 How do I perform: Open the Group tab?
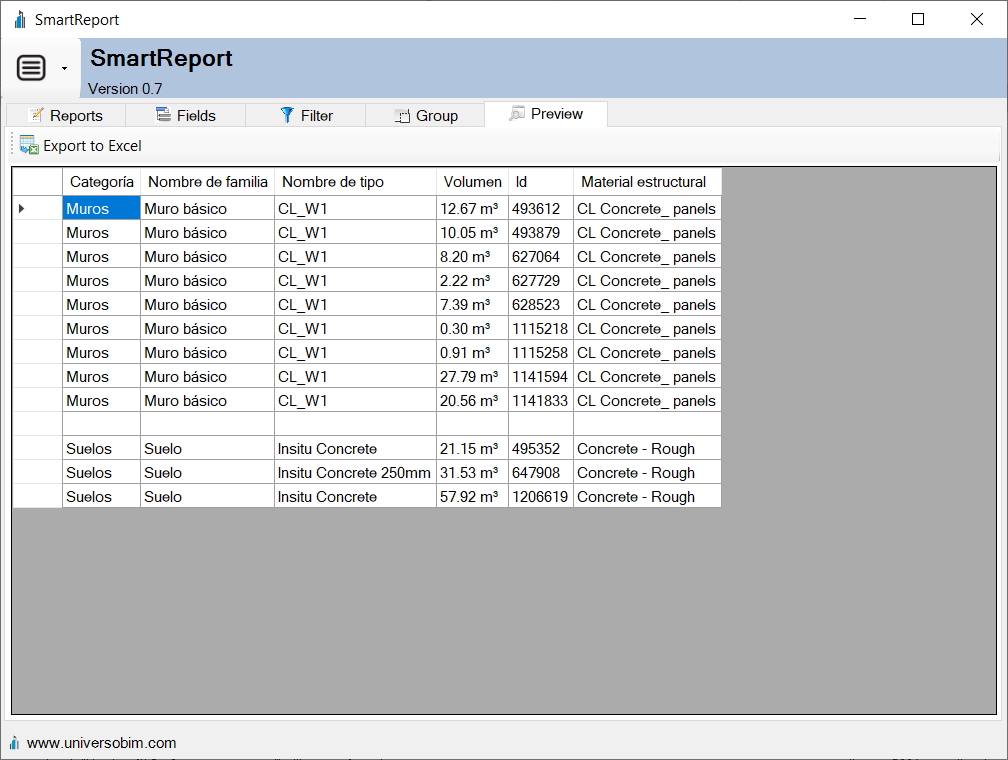click(x=425, y=116)
